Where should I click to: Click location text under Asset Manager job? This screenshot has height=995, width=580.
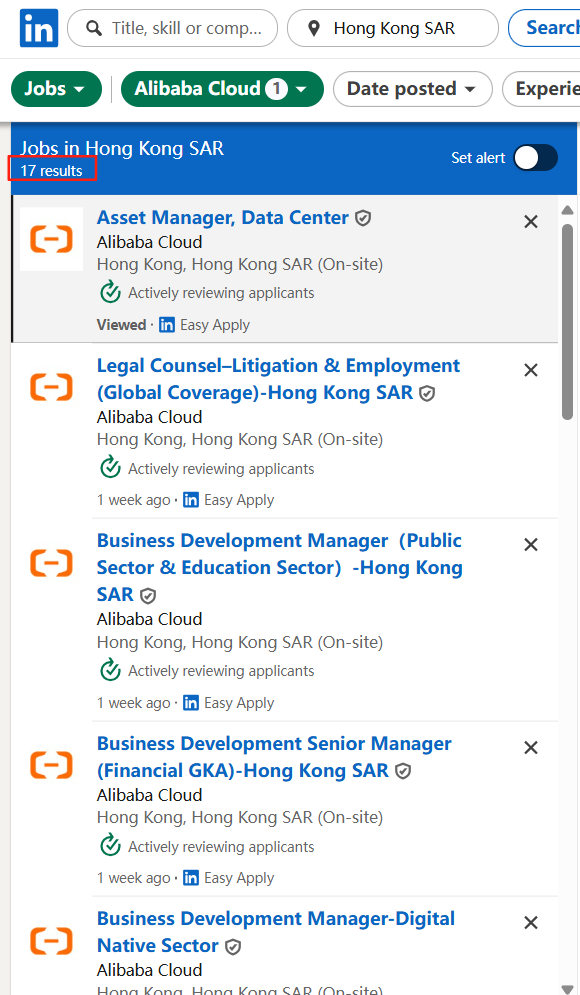coord(240,265)
